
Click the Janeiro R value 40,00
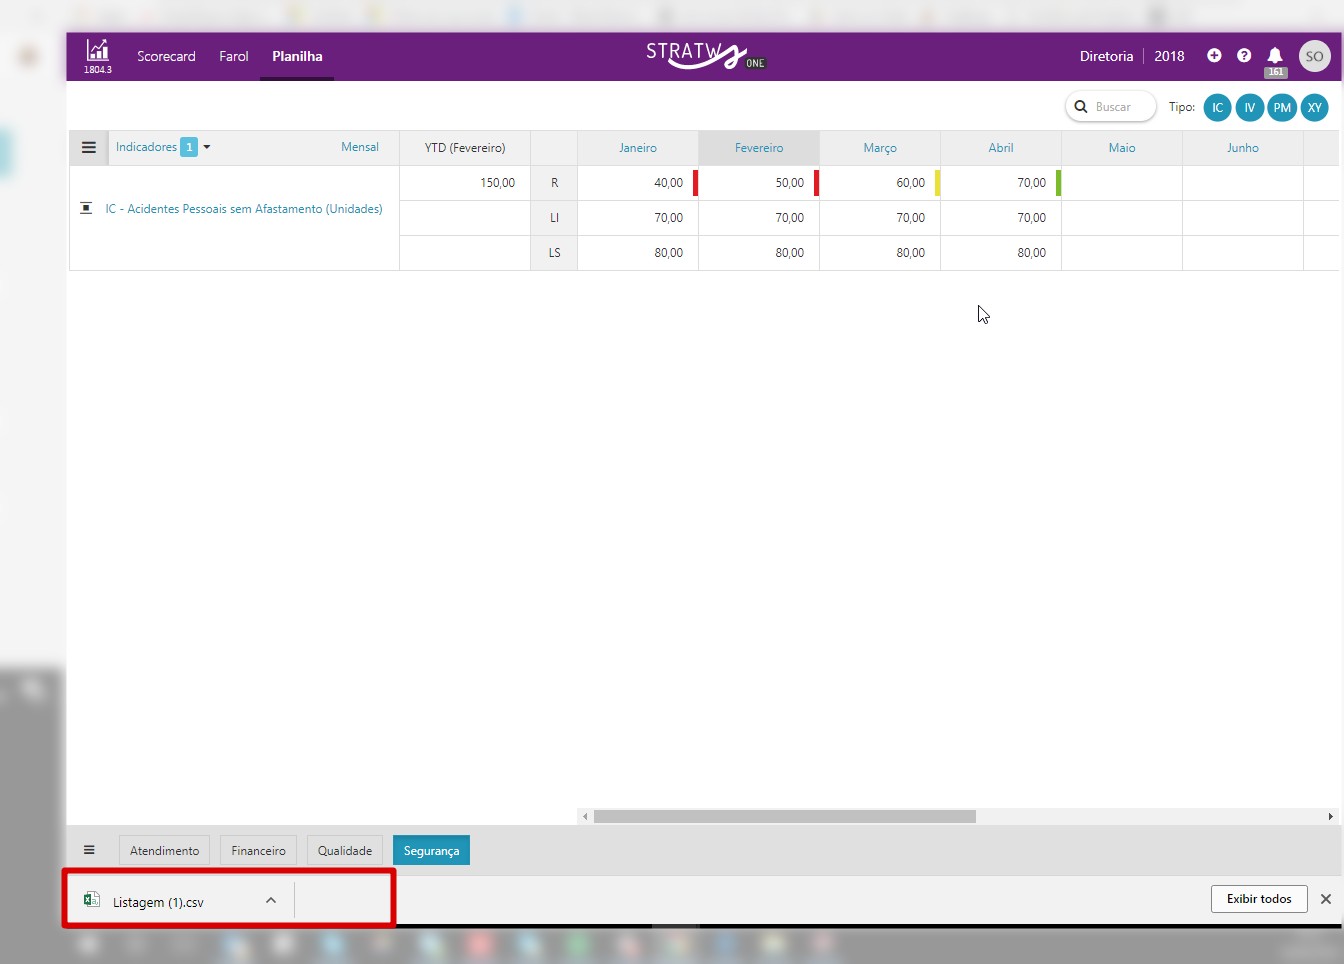tap(668, 183)
